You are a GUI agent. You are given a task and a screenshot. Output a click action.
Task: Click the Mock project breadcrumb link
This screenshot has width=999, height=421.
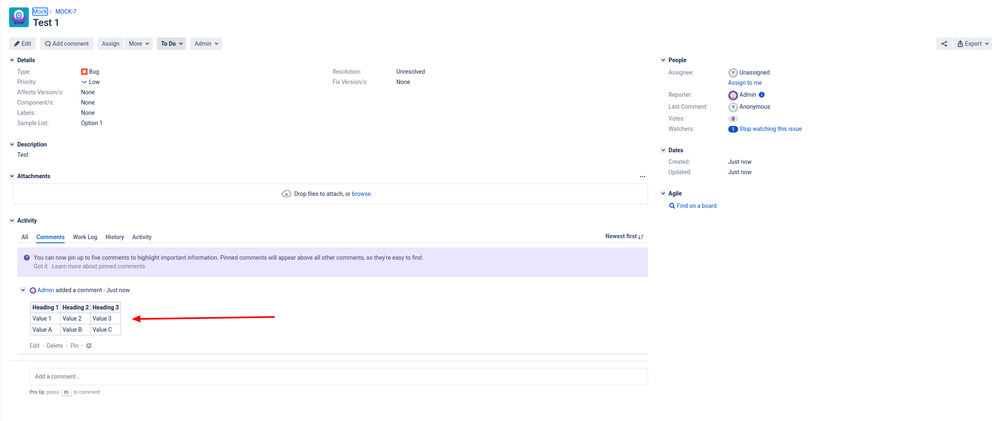[40, 11]
